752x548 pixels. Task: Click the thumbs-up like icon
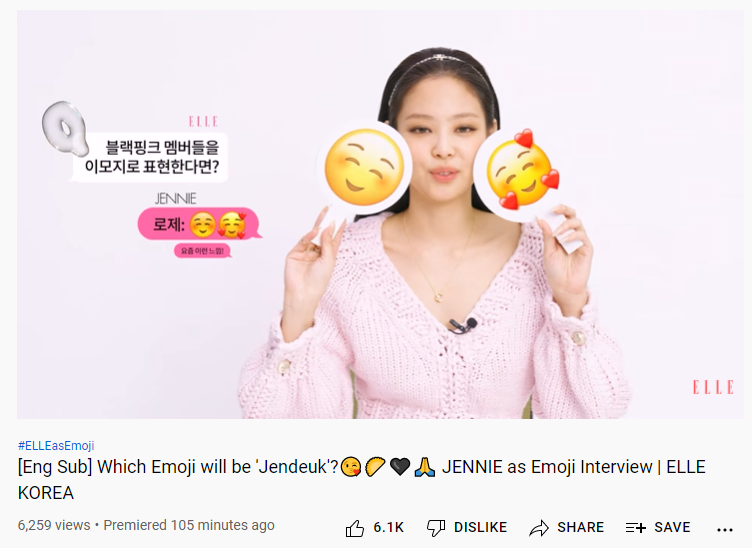pyautogui.click(x=354, y=528)
